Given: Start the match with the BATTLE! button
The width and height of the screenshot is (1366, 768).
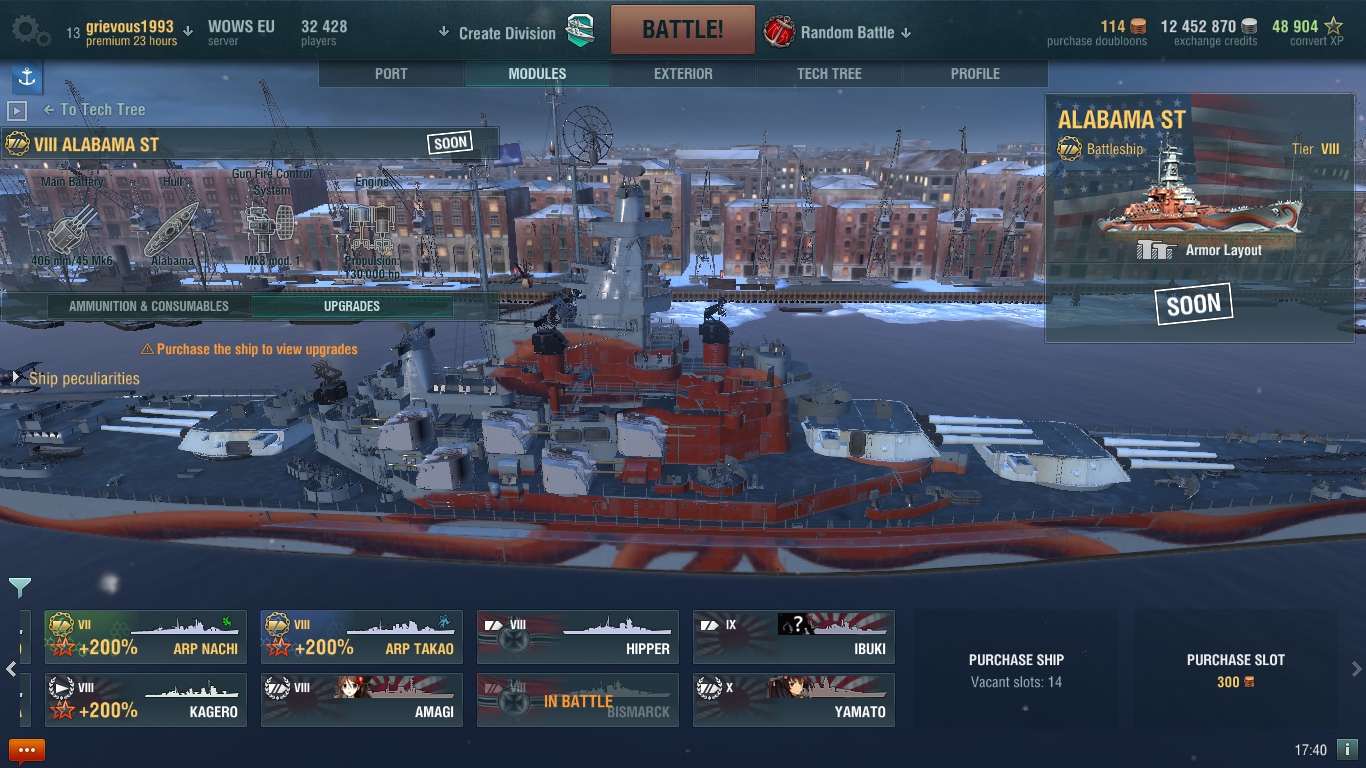Looking at the screenshot, I should pyautogui.click(x=683, y=29).
